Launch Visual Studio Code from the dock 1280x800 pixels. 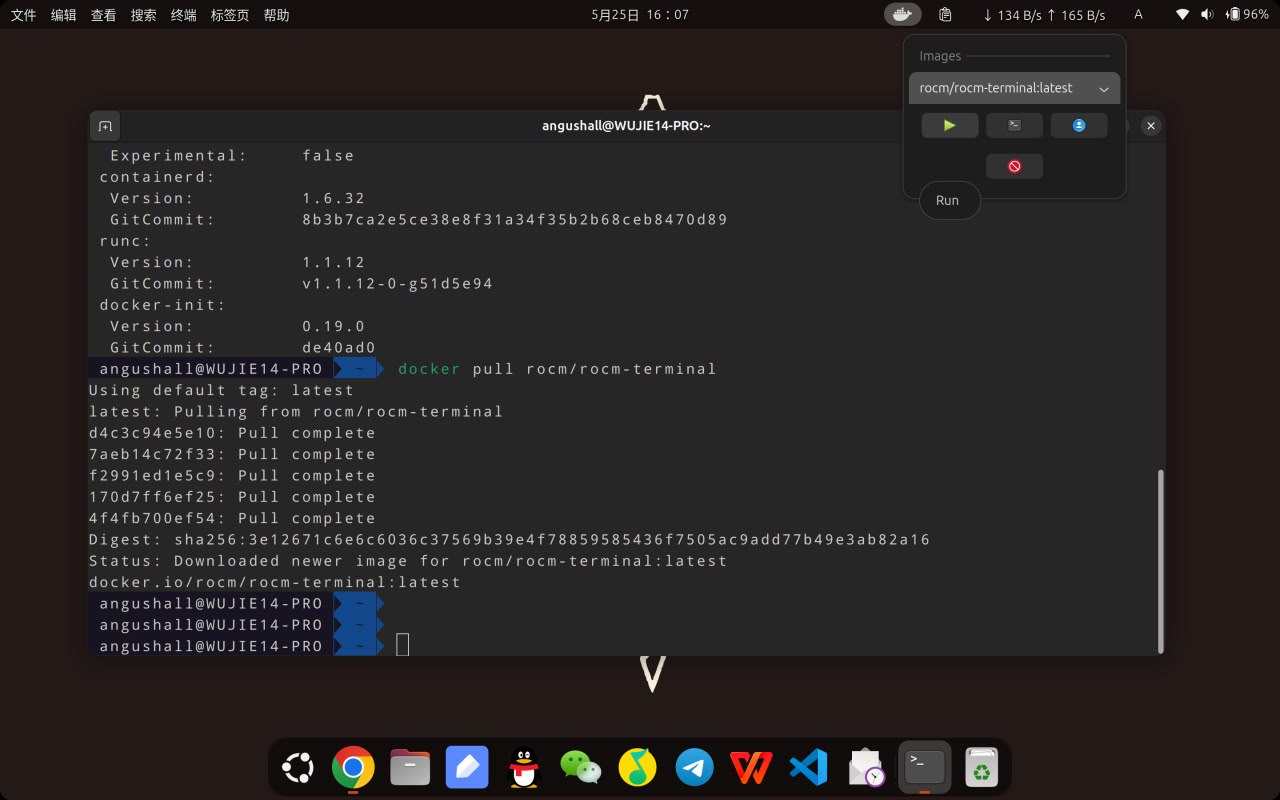[x=808, y=768]
